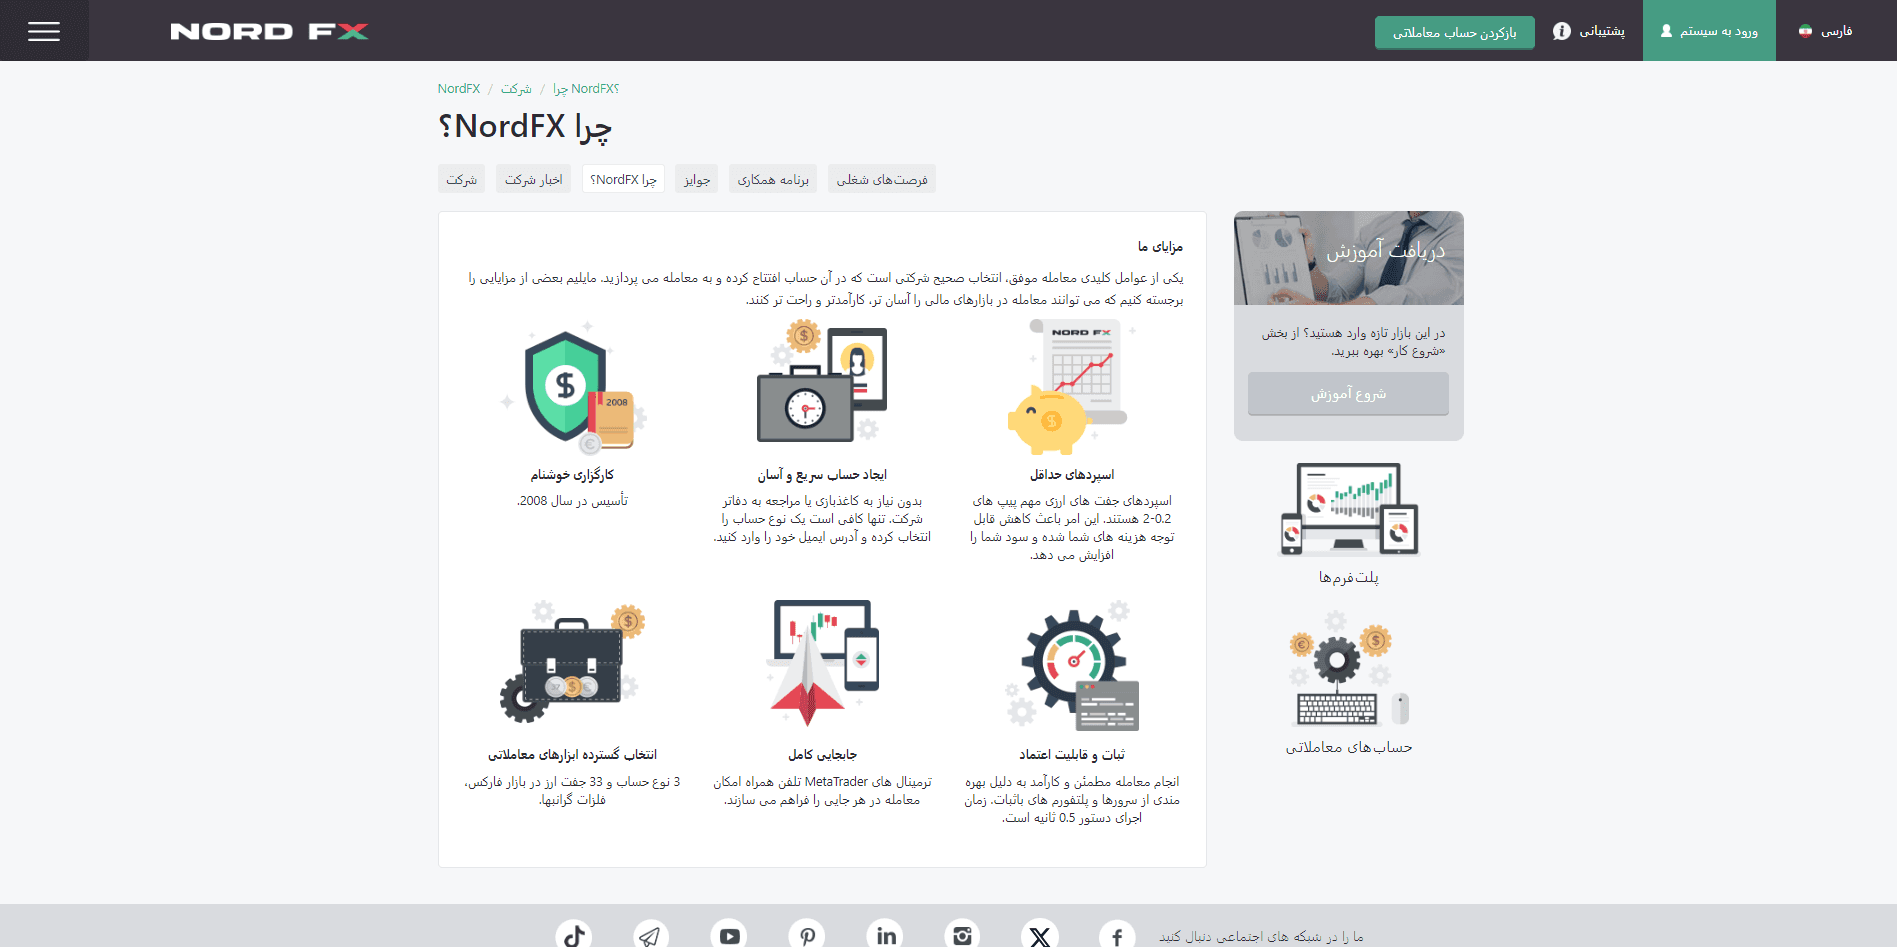Click the Why NordFX page heading
Viewport: 1897px width, 947px height.
pos(525,127)
